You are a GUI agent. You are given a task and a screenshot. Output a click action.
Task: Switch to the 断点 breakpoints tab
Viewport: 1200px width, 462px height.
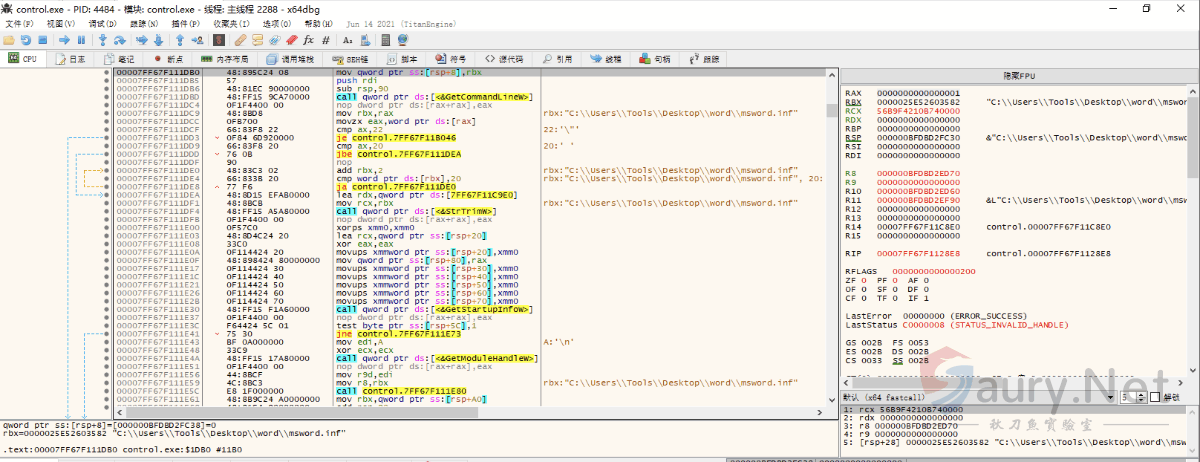pos(168,59)
